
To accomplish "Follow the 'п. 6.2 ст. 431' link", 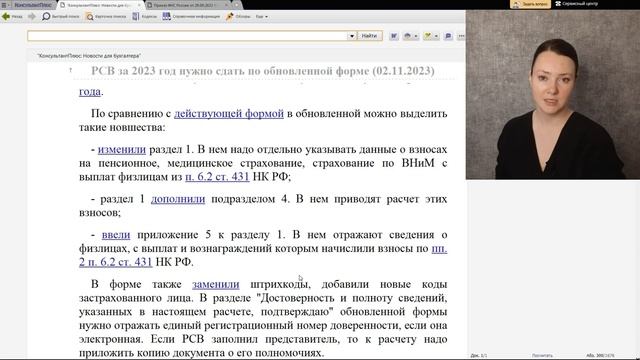I will [217, 177].
